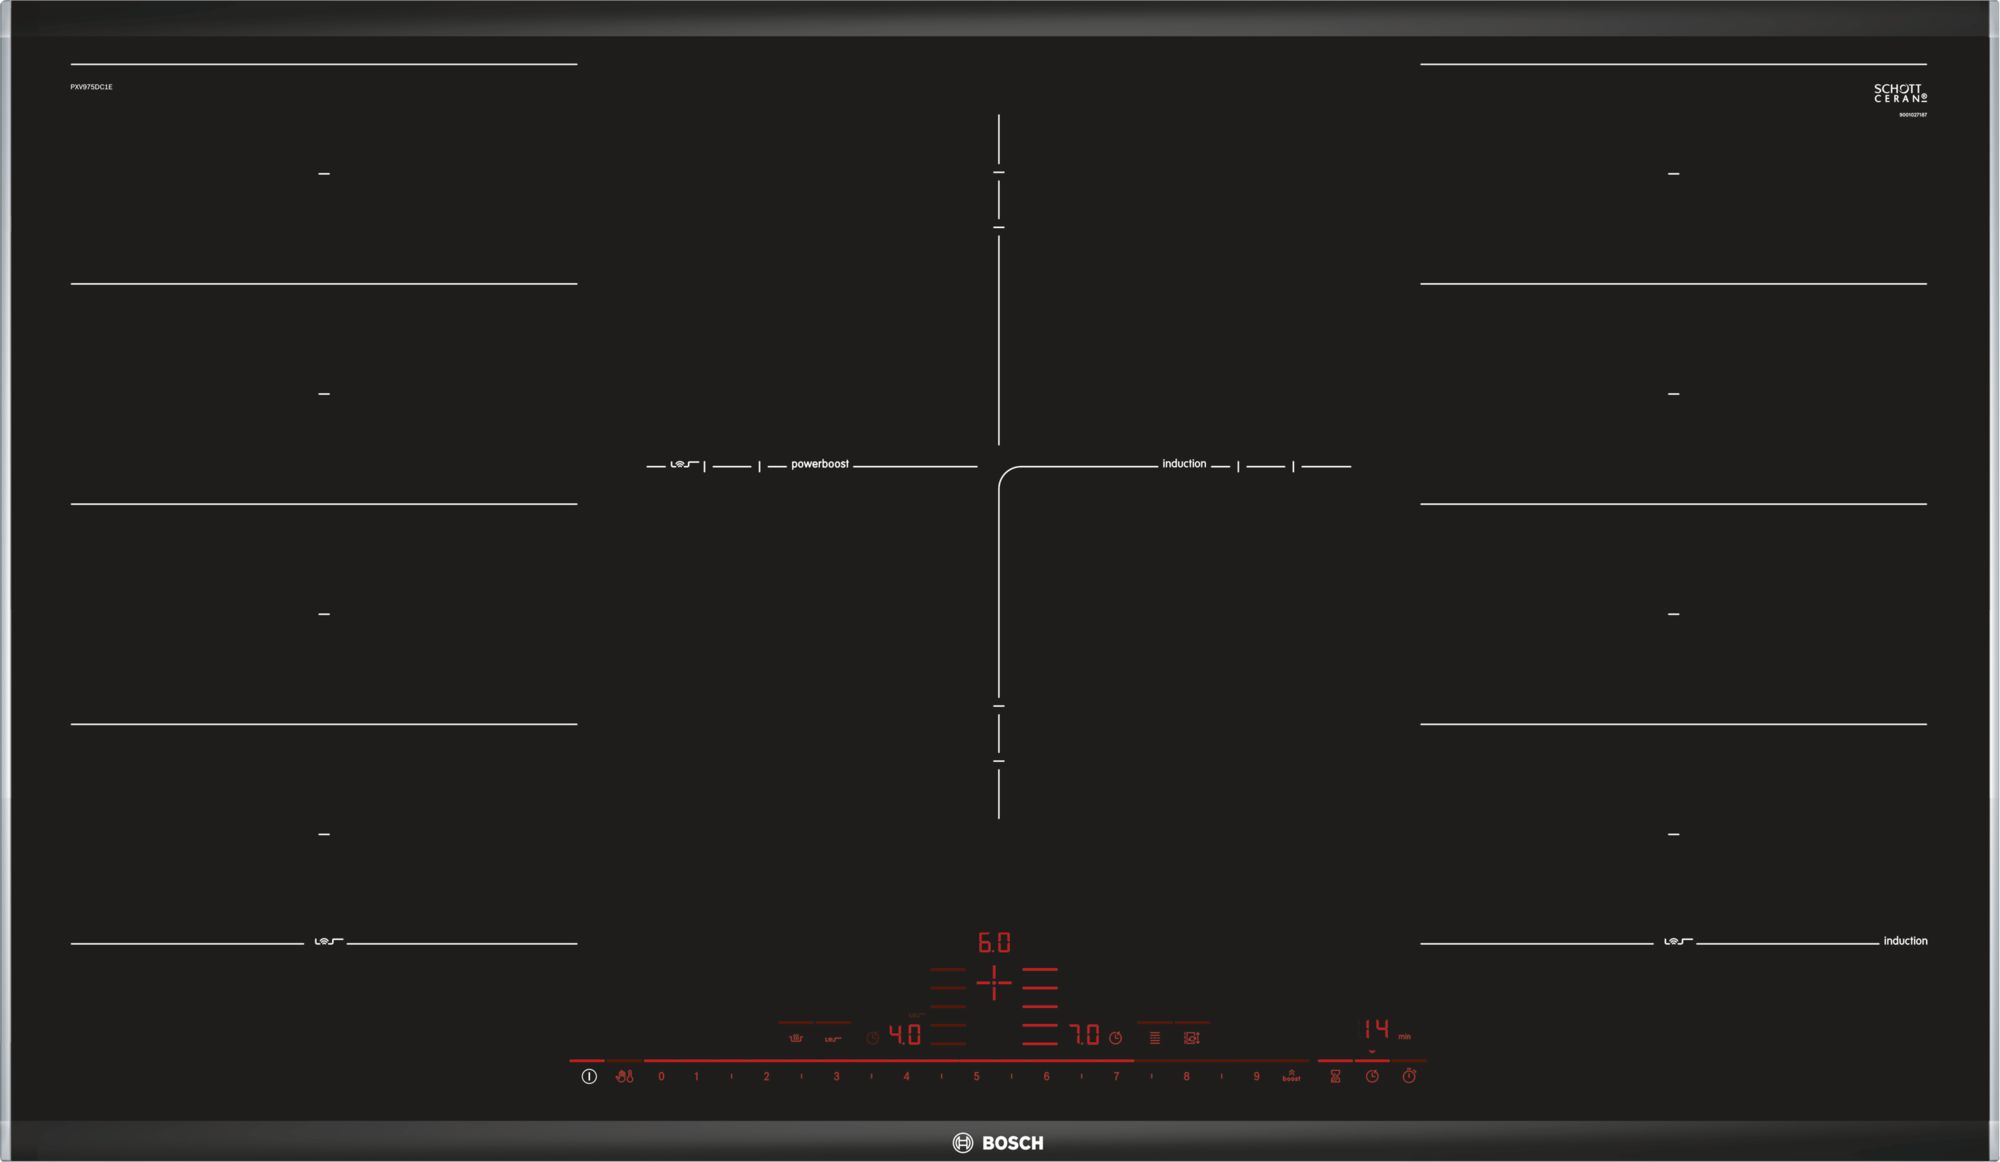This screenshot has height=1162, width=2000.
Task: Activate the powerboost function button
Action: click(1291, 1077)
